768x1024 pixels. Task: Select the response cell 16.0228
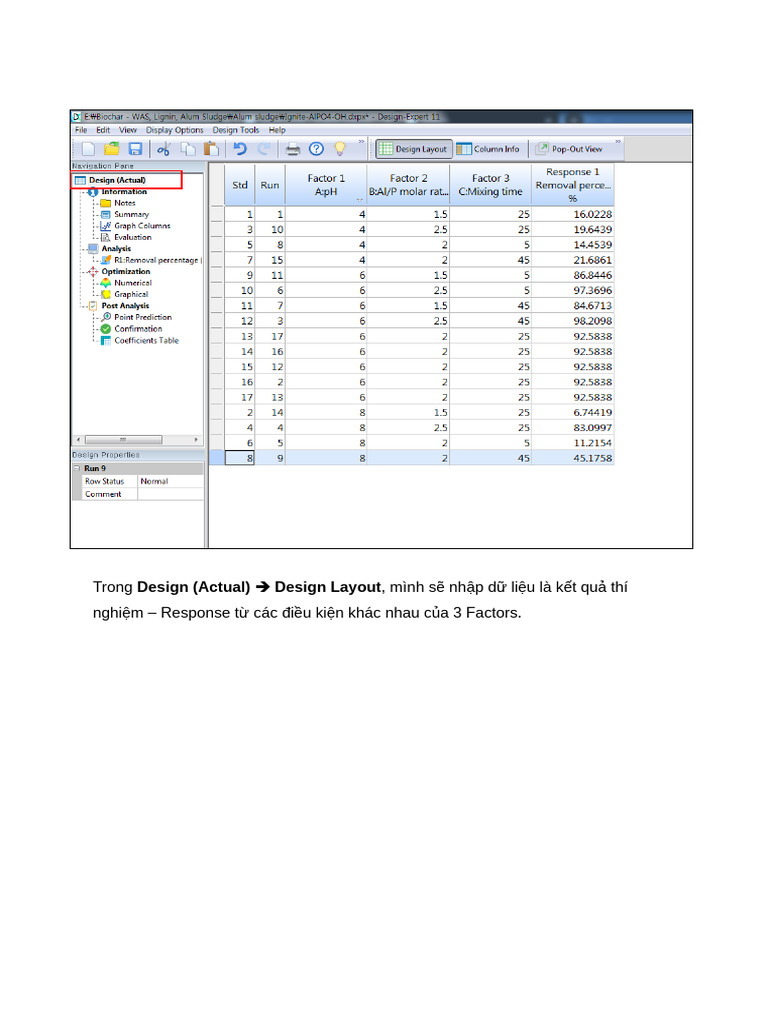(x=573, y=214)
